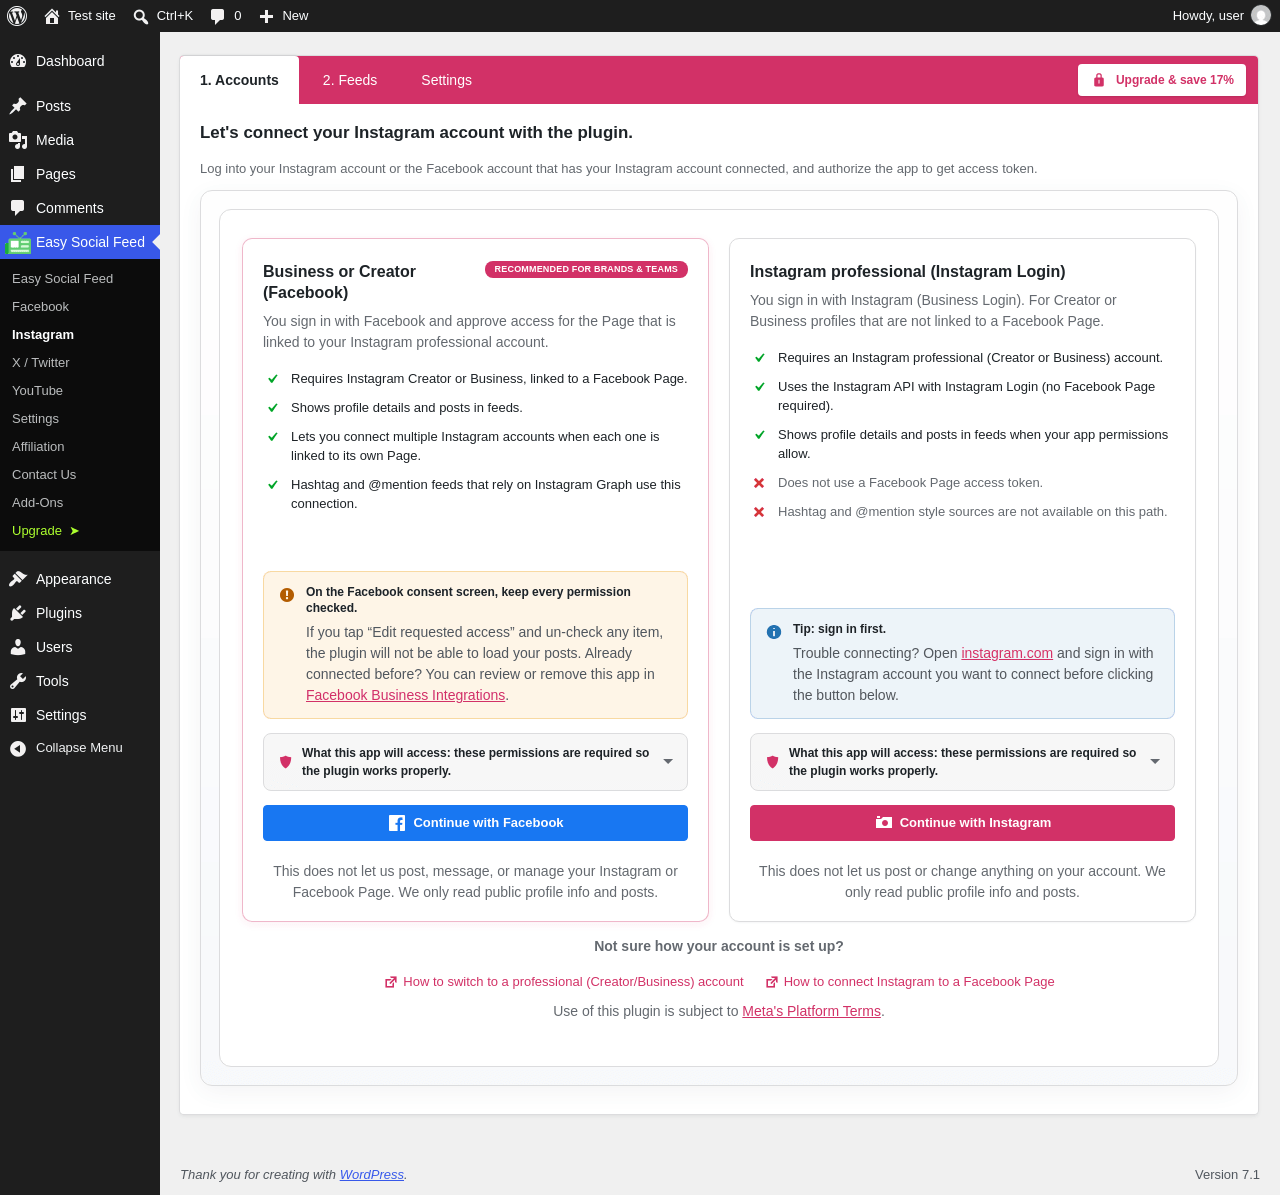Click the Comments speech bubble sidebar icon

[18, 208]
